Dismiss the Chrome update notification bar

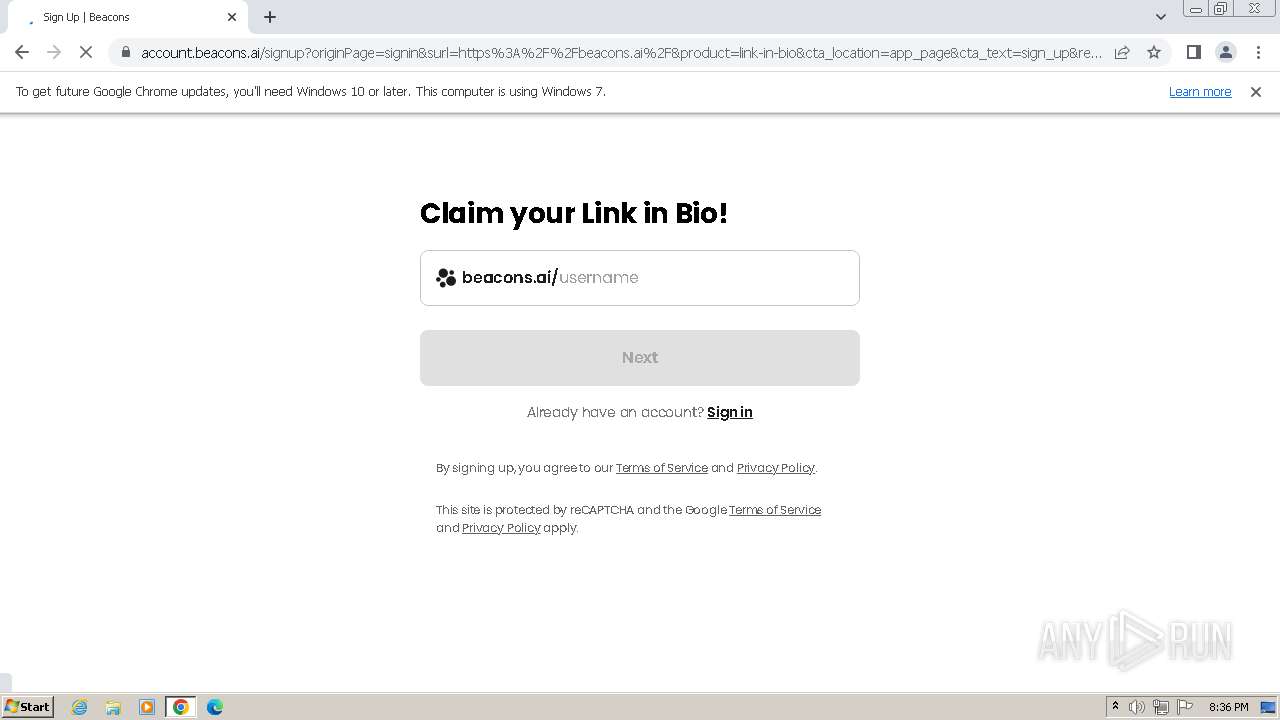pyautogui.click(x=1256, y=92)
